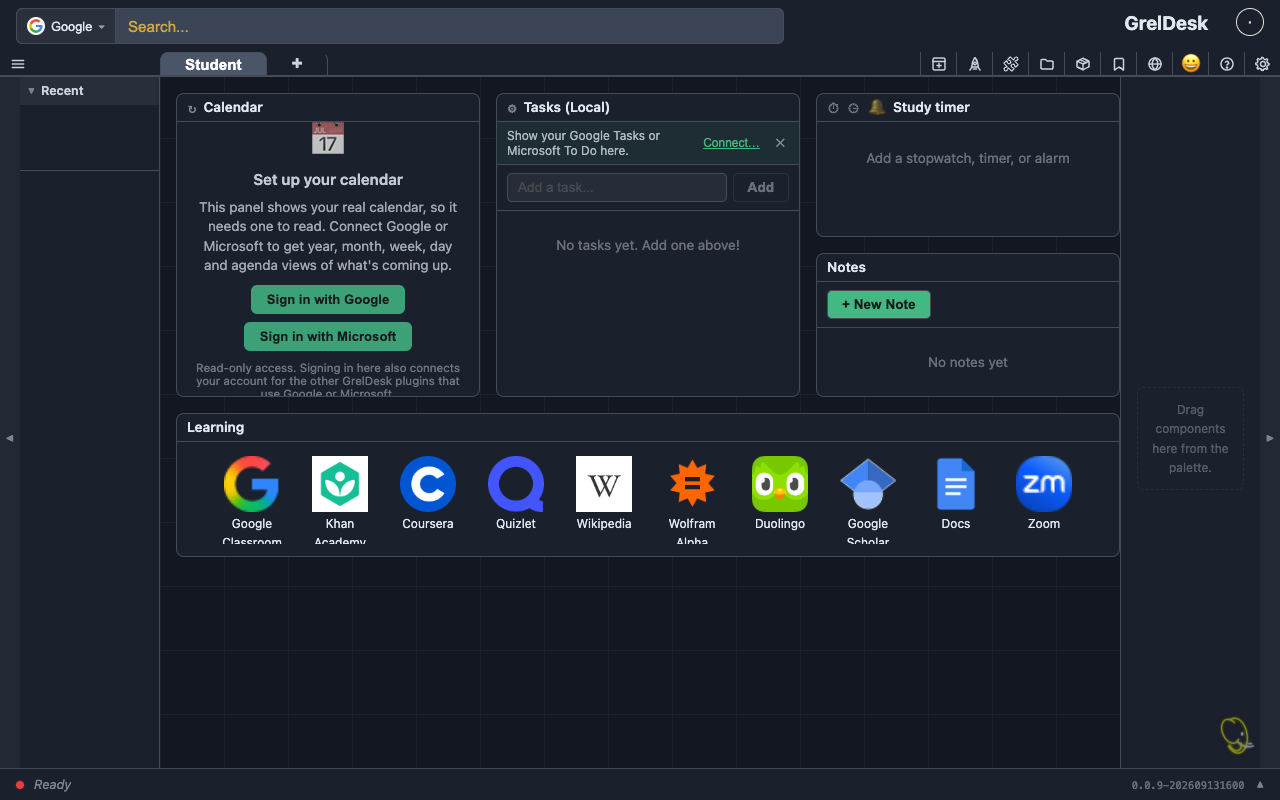This screenshot has height=800, width=1280.
Task: Click the 'No notes yet' text
Action: point(968,362)
